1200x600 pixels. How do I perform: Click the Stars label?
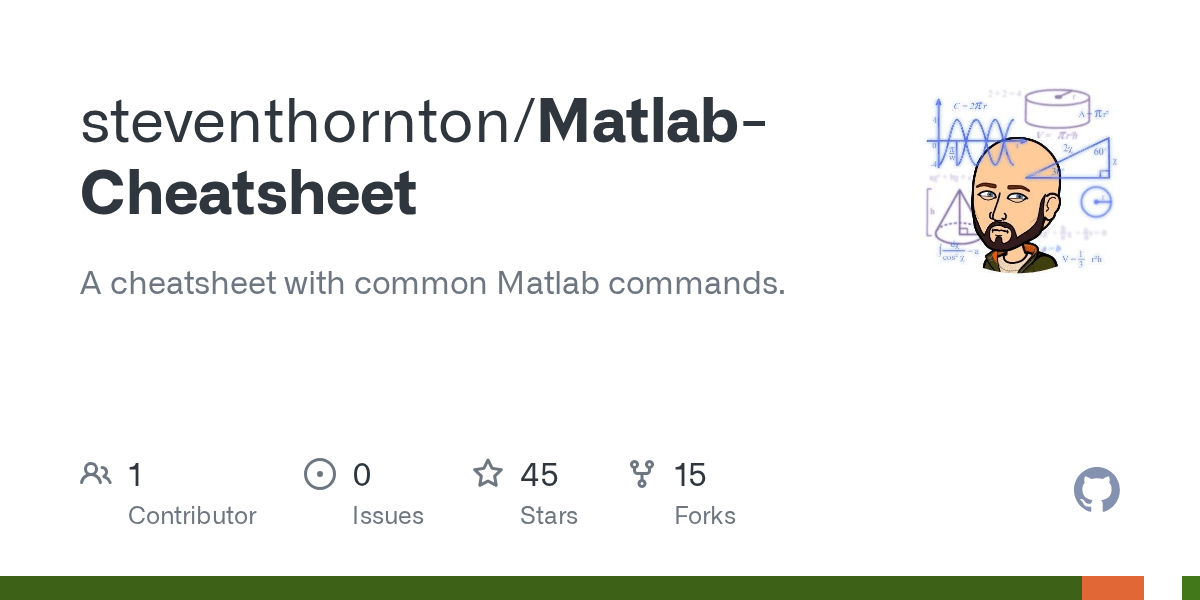point(548,516)
